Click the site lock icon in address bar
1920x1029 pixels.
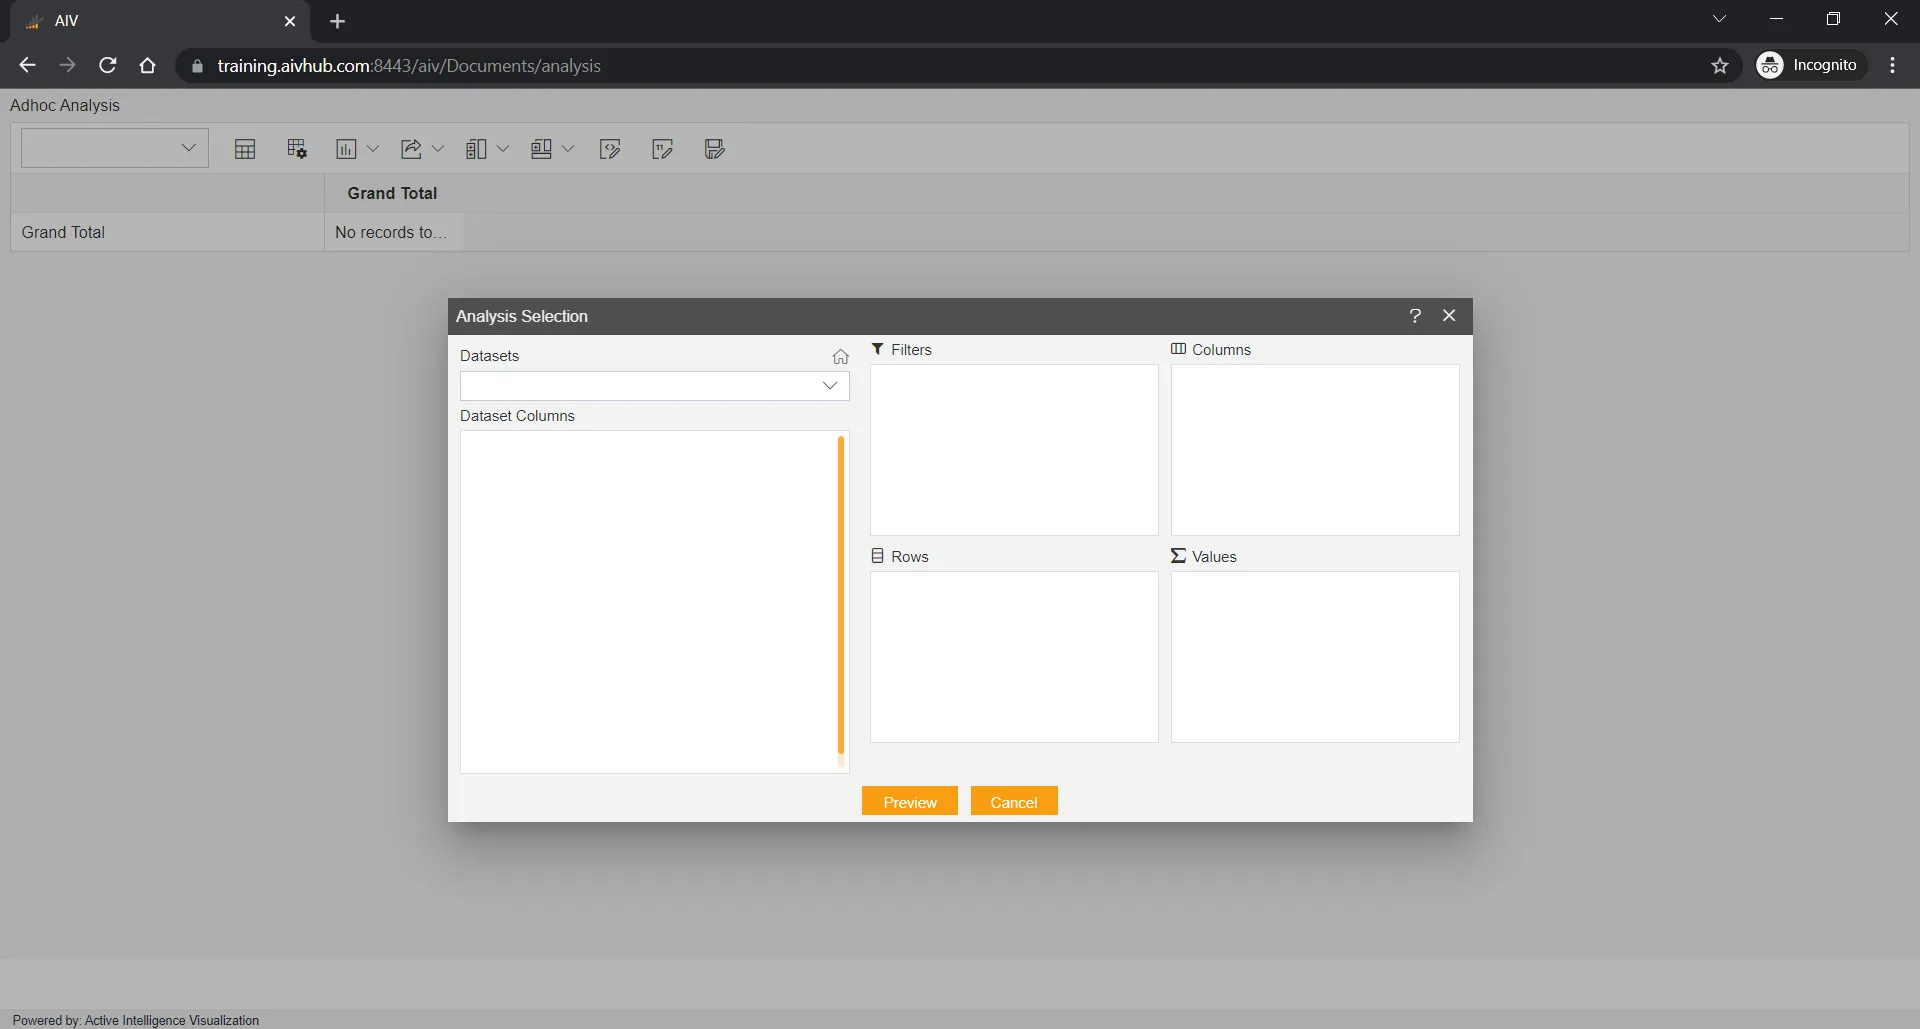click(x=197, y=66)
